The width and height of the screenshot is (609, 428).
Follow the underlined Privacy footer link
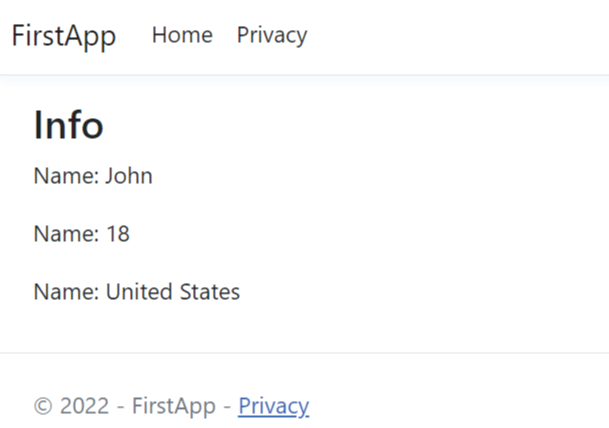274,407
